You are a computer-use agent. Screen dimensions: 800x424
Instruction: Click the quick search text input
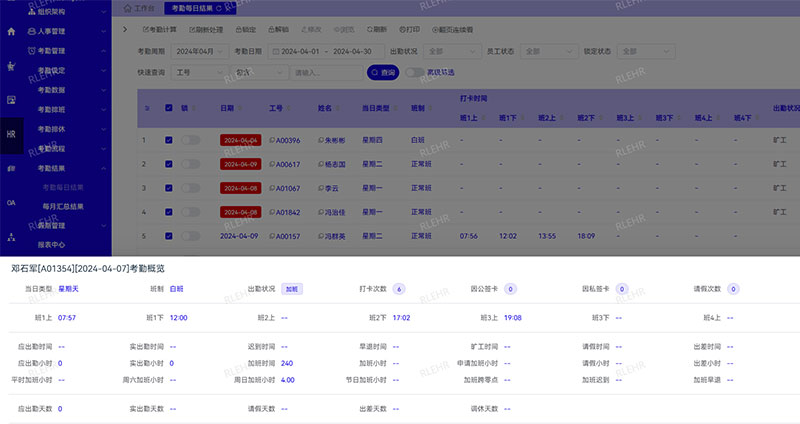[326, 72]
